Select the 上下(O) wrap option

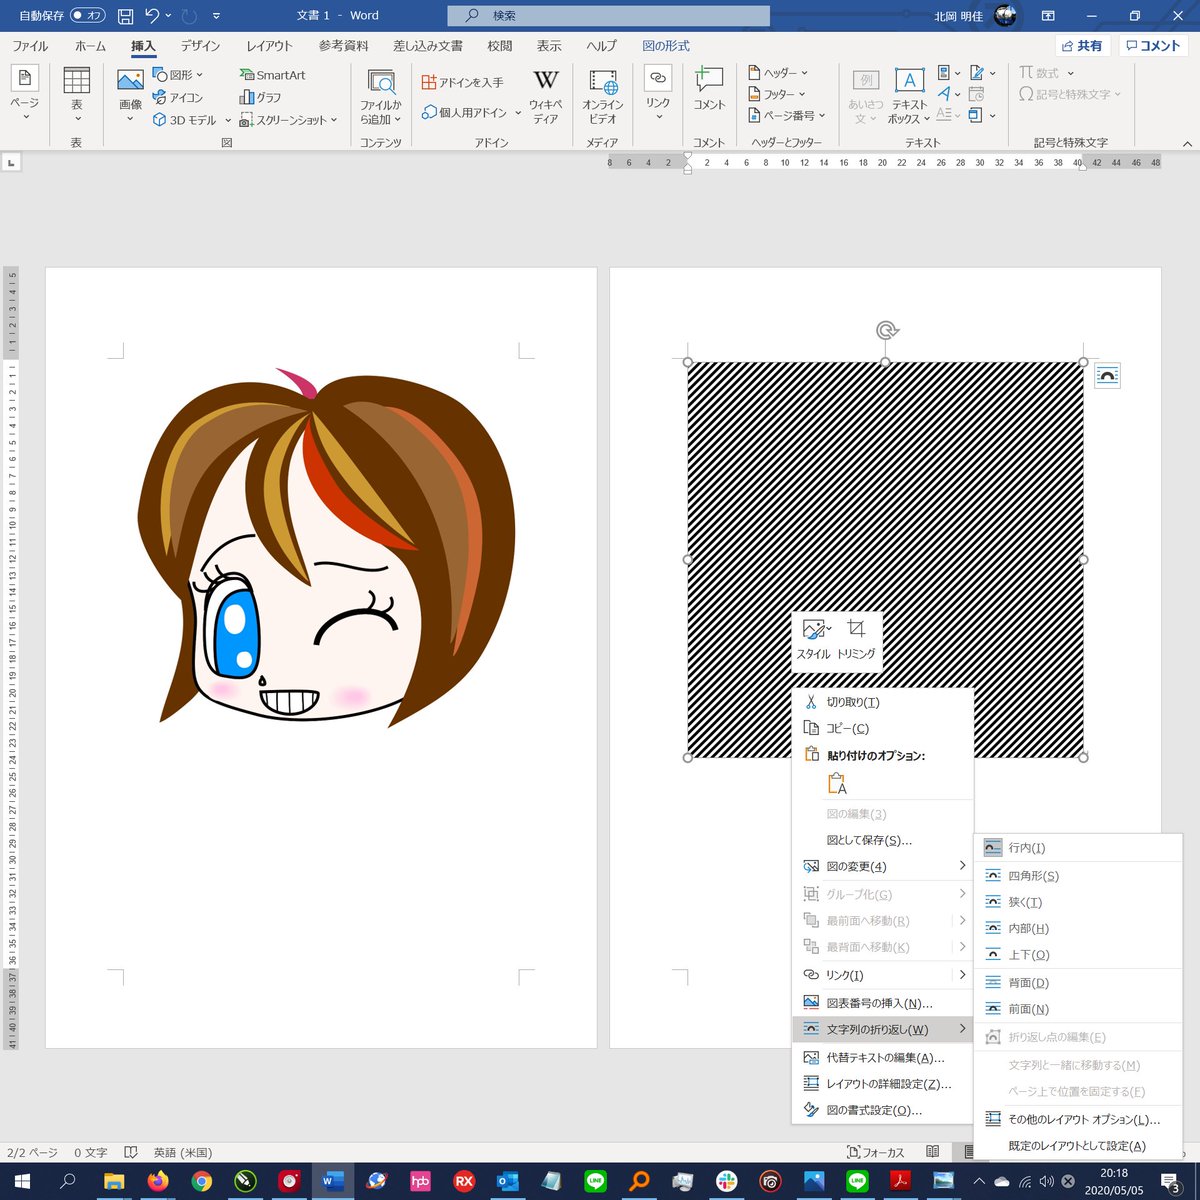click(1078, 955)
